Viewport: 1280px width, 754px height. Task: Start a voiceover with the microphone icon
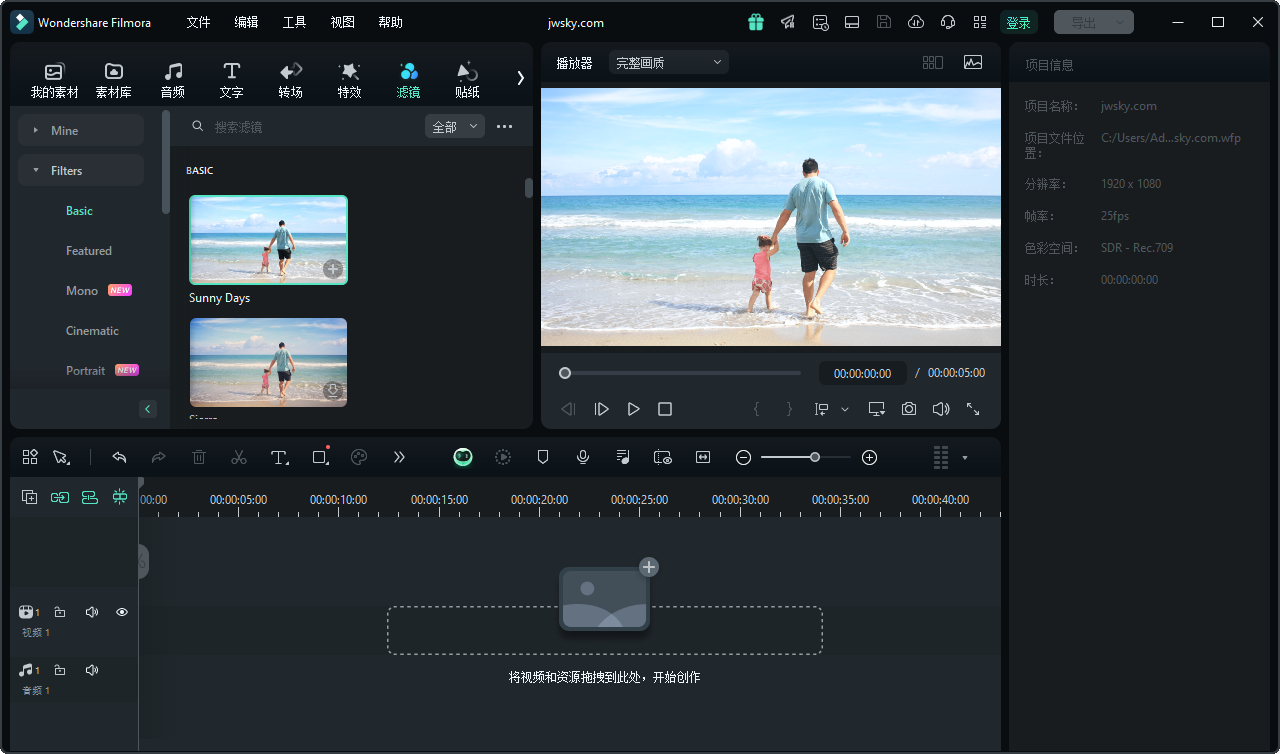[x=583, y=457]
